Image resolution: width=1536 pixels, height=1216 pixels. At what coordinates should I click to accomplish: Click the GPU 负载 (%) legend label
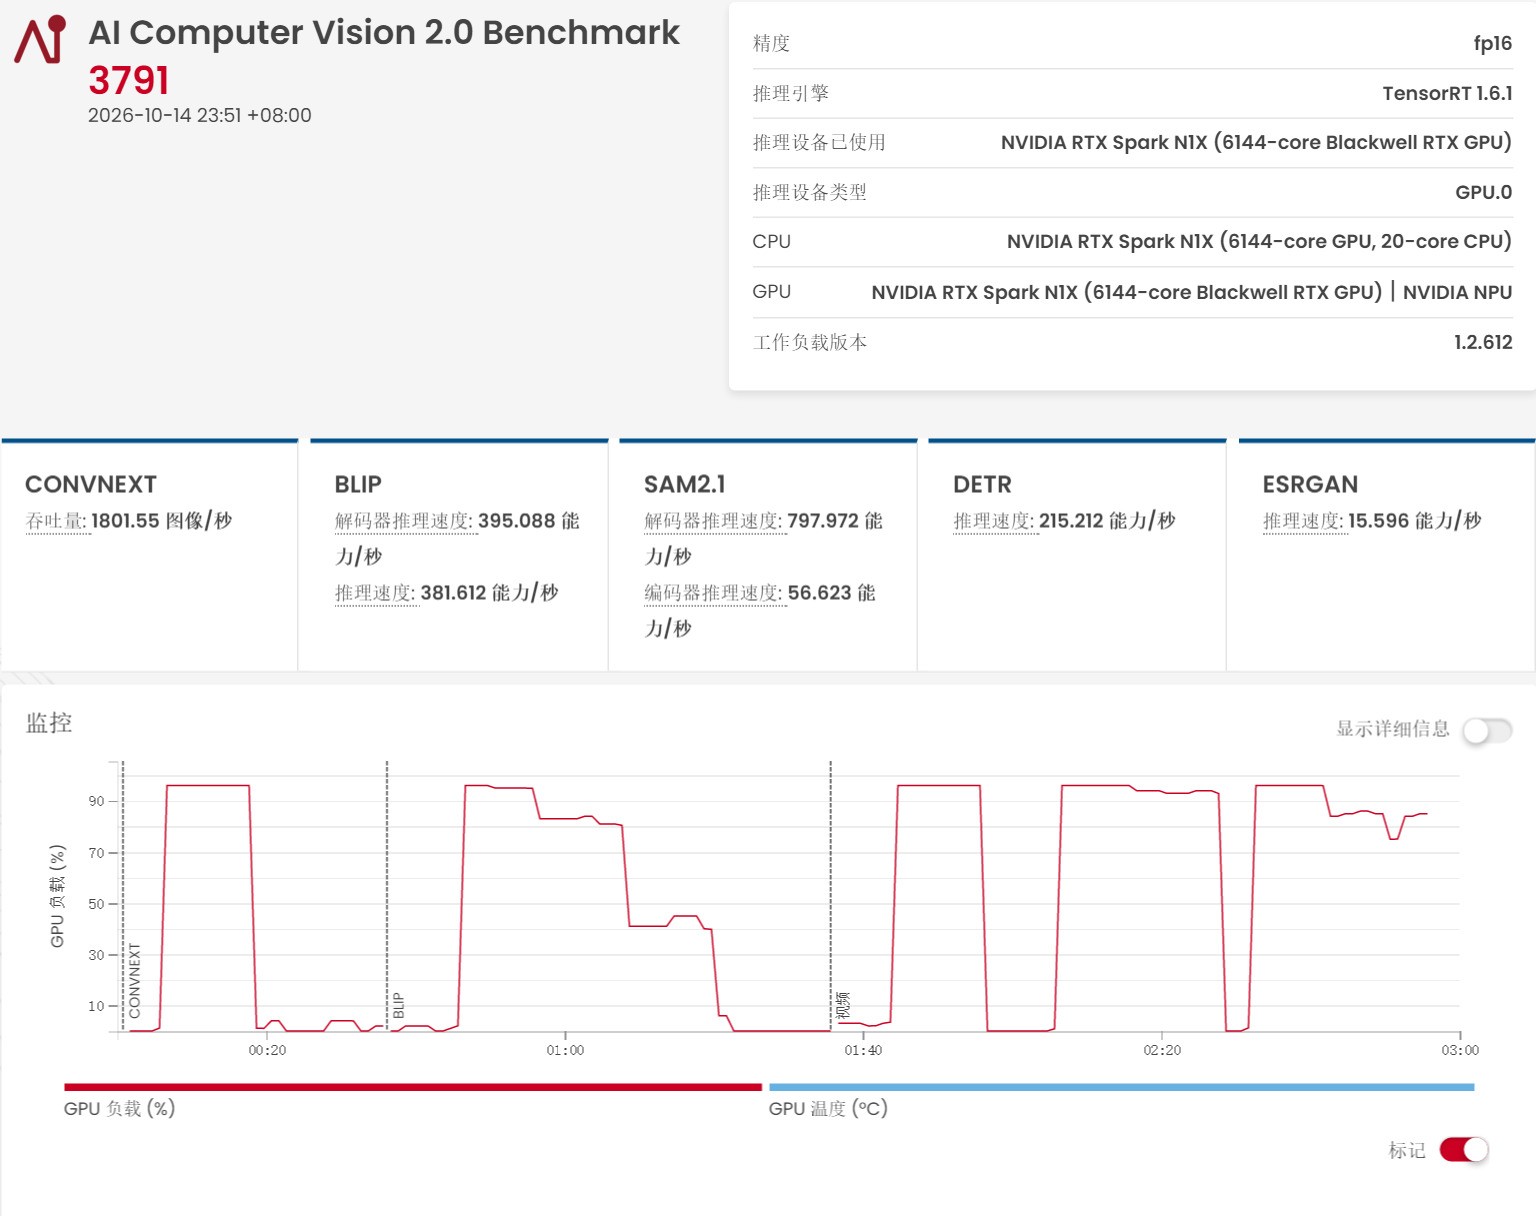(x=119, y=1108)
